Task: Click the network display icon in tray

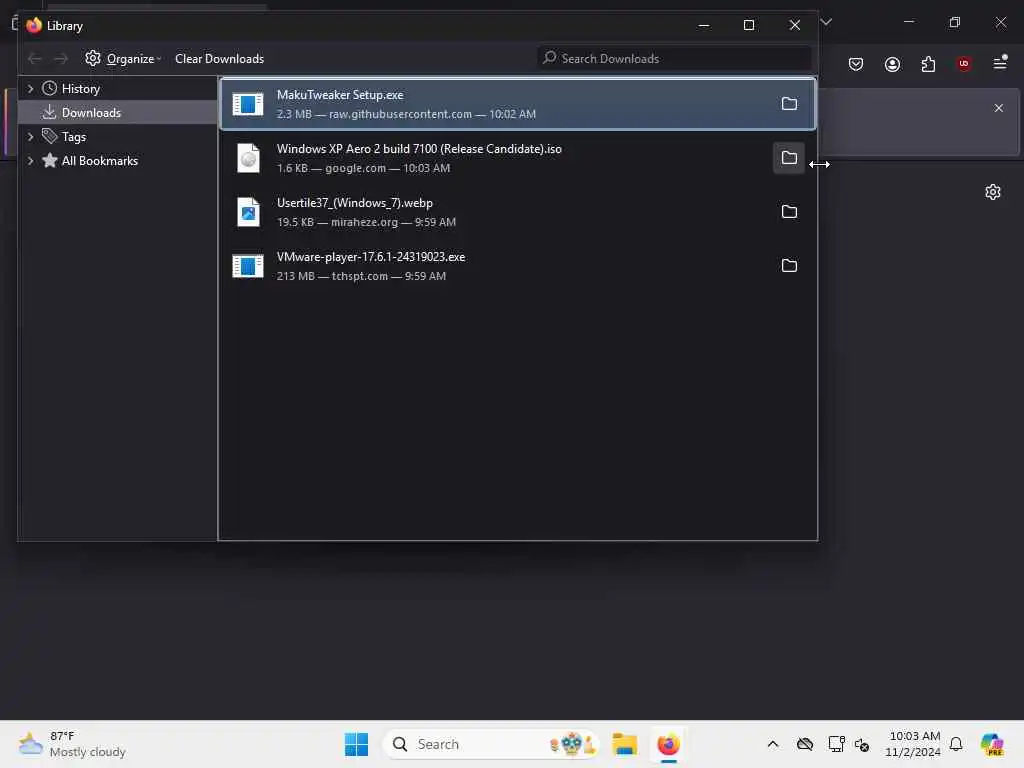Action: [x=836, y=744]
